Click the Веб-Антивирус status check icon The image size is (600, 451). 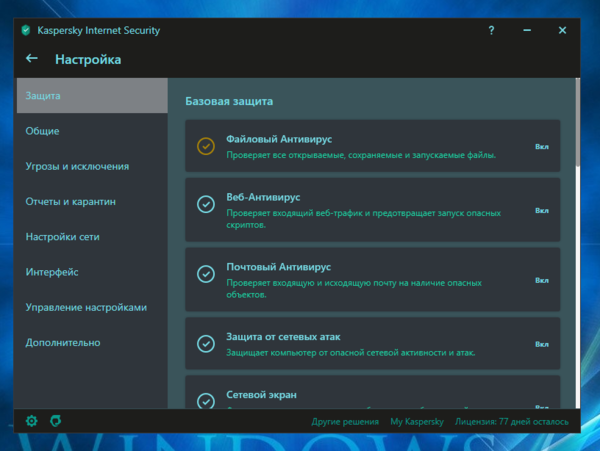pos(206,204)
